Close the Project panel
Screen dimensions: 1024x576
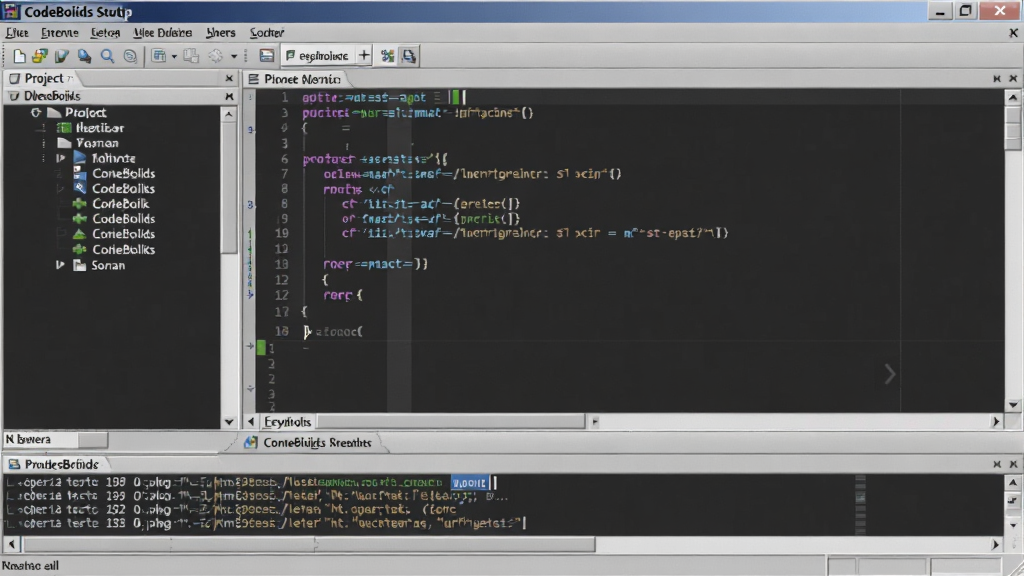pyautogui.click(x=229, y=78)
